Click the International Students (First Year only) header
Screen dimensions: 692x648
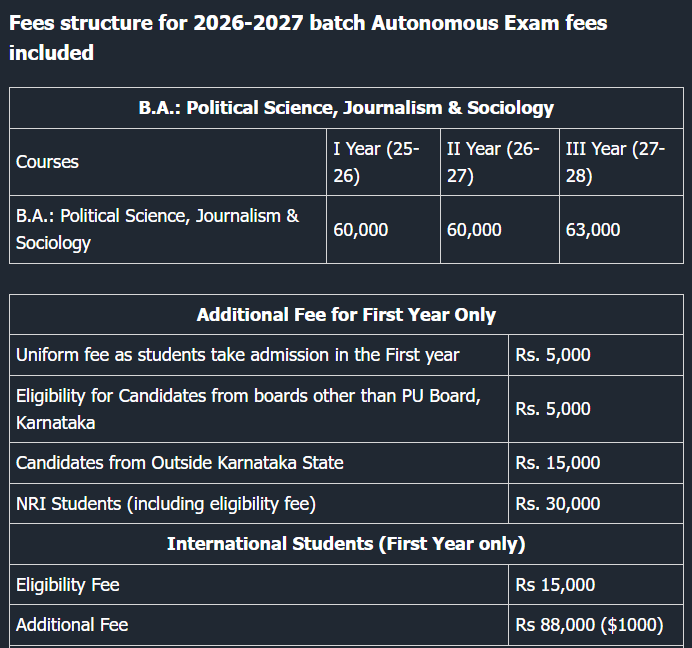346,544
